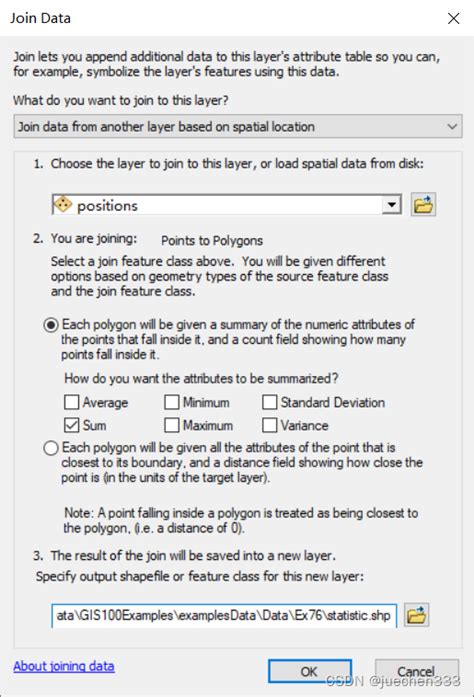The height and width of the screenshot is (697, 474).
Task: Click the point layer icon next to positions
Action: pos(63,205)
